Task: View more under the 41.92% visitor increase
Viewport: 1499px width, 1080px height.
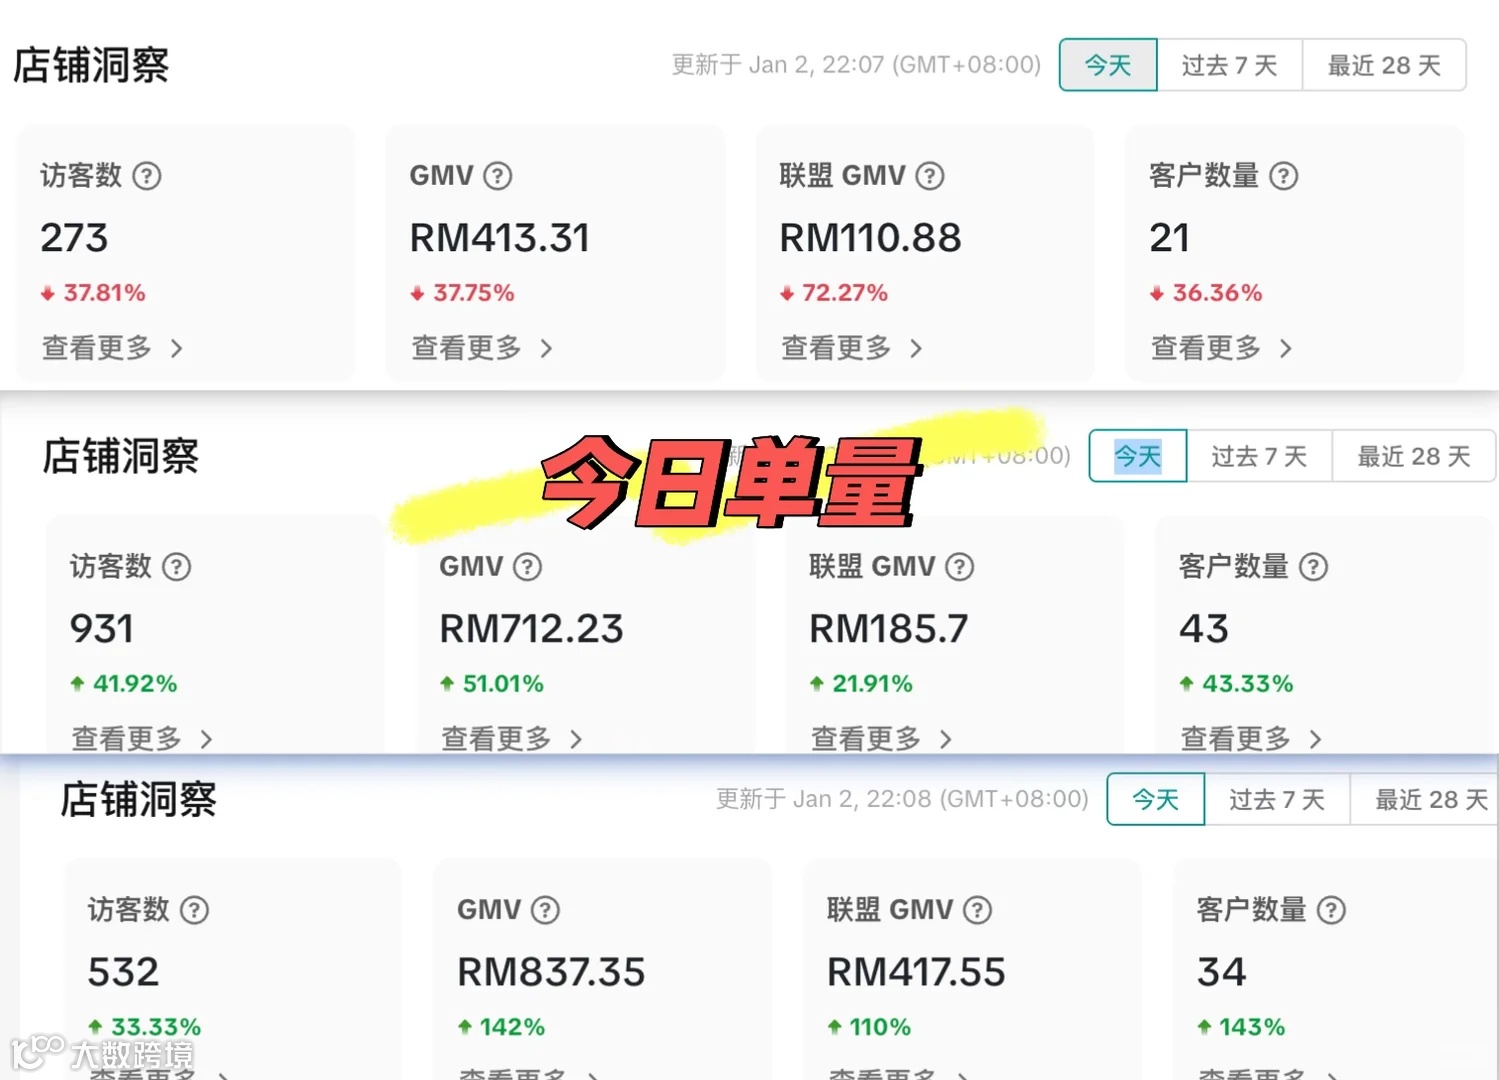Action: 142,739
